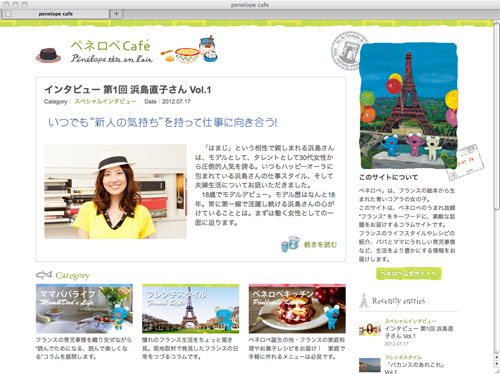Click the fish icon next to Category heading

(x=44, y=275)
